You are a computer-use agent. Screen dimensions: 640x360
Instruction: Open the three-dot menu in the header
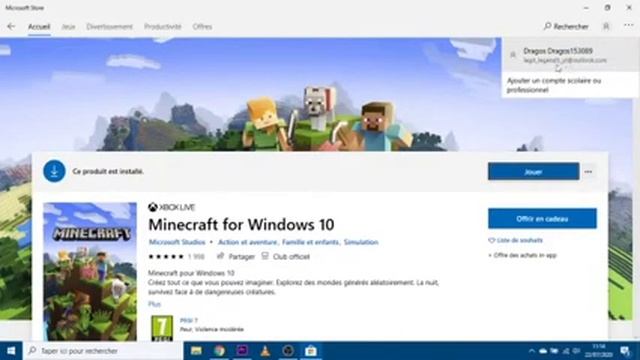click(629, 26)
